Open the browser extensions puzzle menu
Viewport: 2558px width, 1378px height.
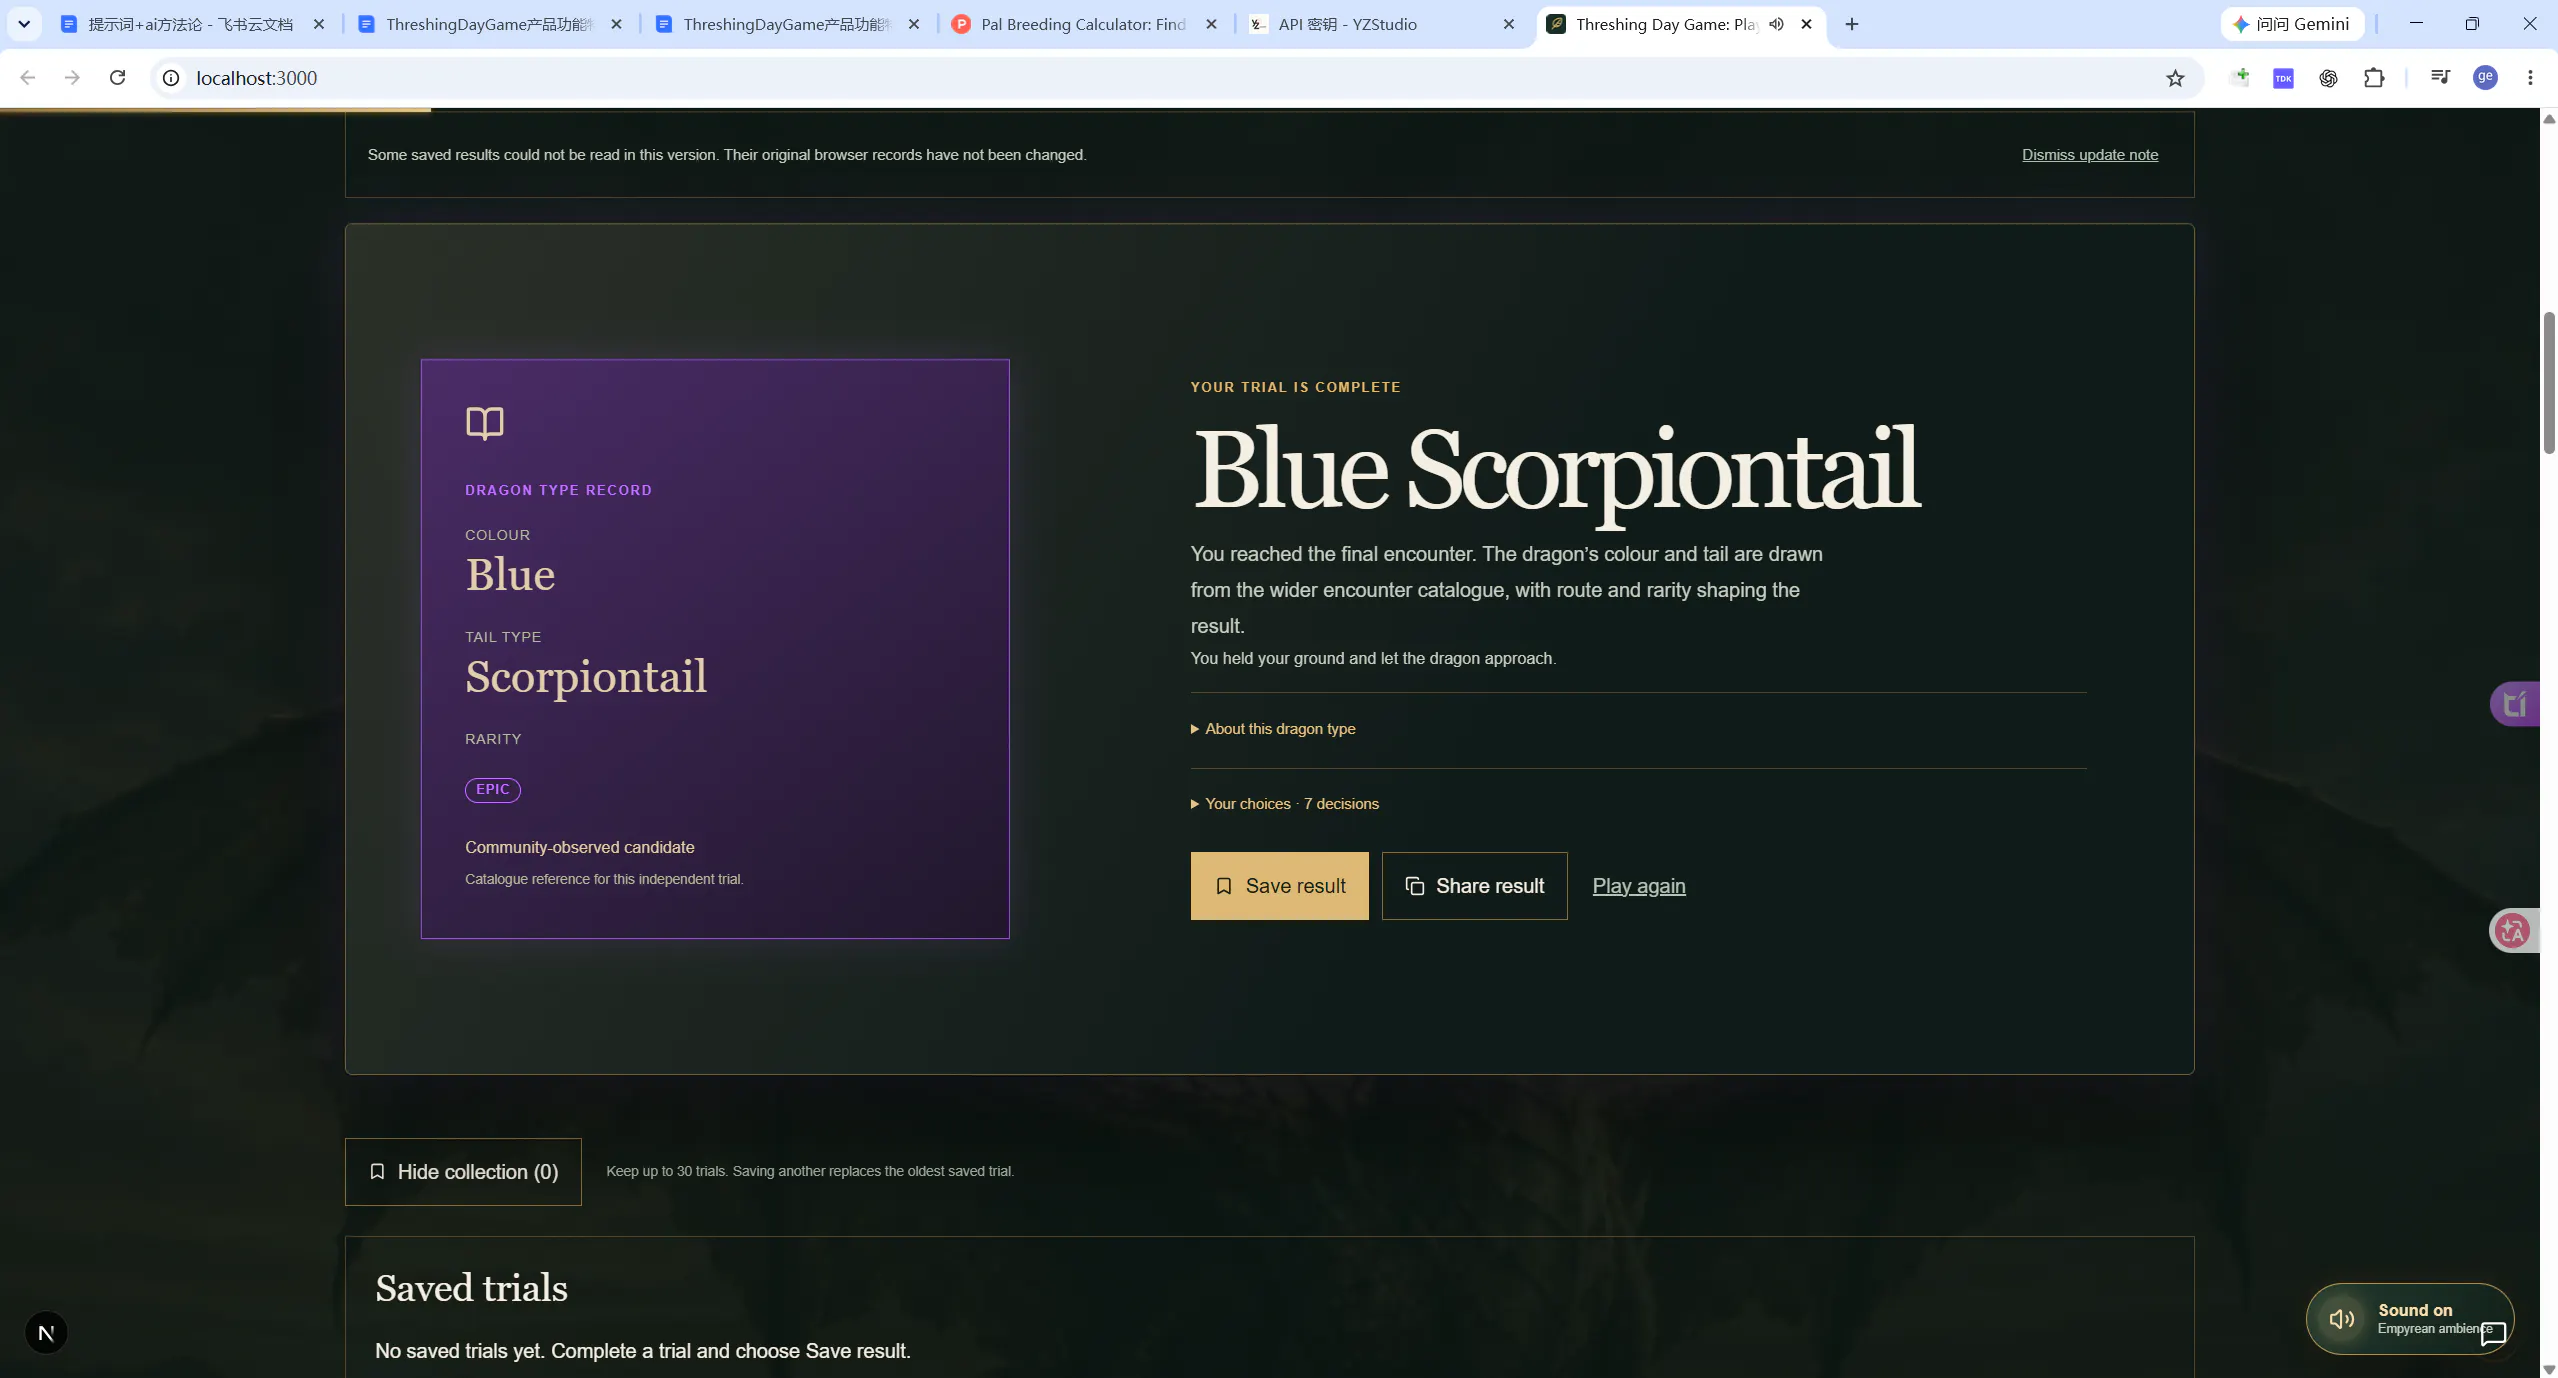[x=2373, y=78]
